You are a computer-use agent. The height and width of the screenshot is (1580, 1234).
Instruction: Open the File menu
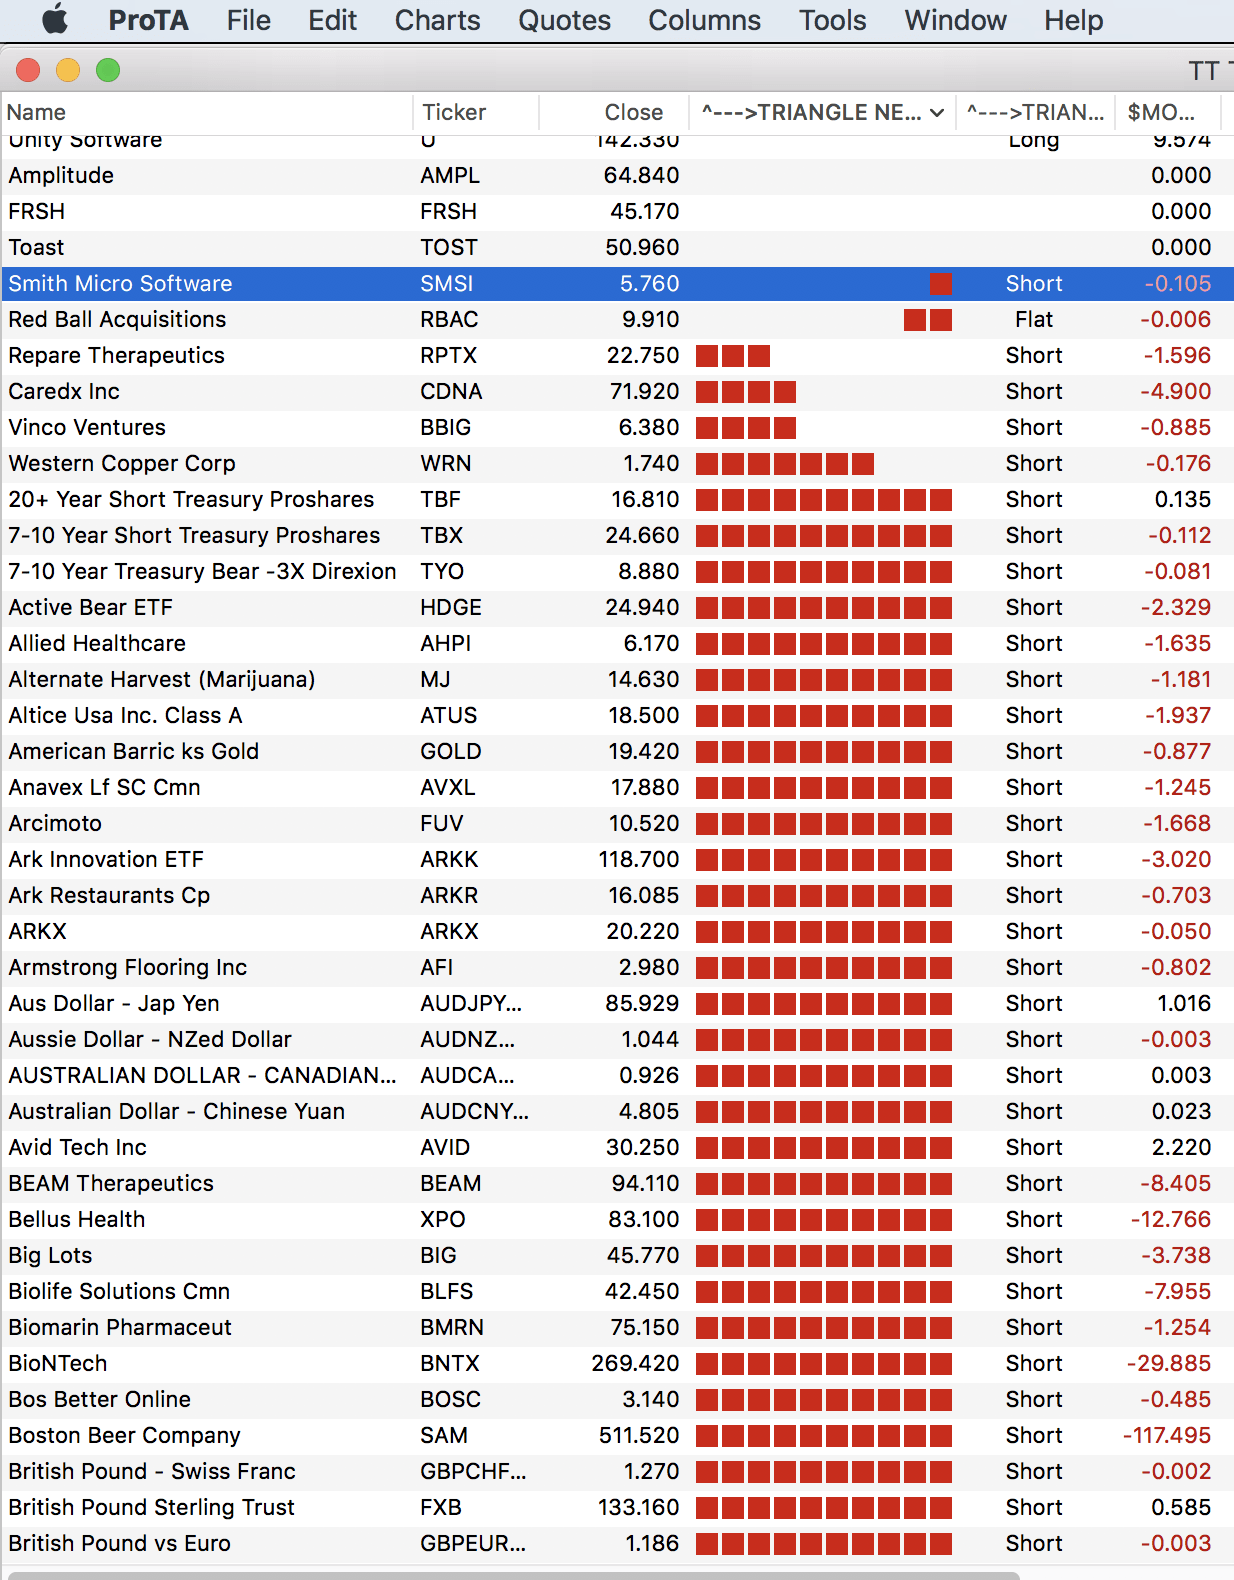pos(248,20)
